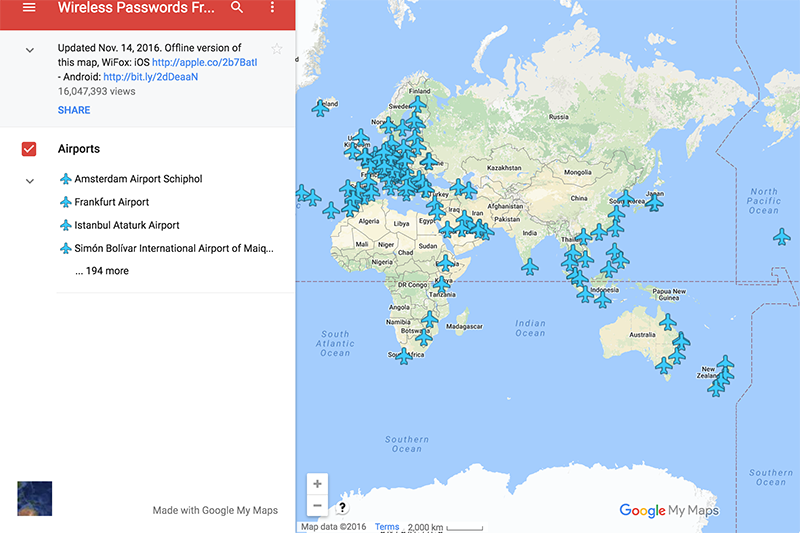The width and height of the screenshot is (800, 533).
Task: Open keyboard shortcuts help question mark icon
Action: pyautogui.click(x=342, y=507)
